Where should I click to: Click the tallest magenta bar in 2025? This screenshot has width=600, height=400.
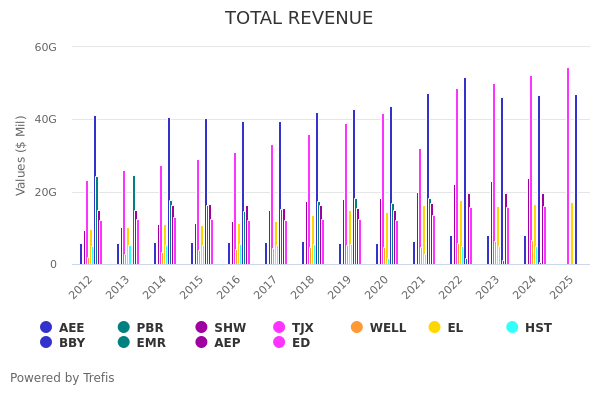568,166
